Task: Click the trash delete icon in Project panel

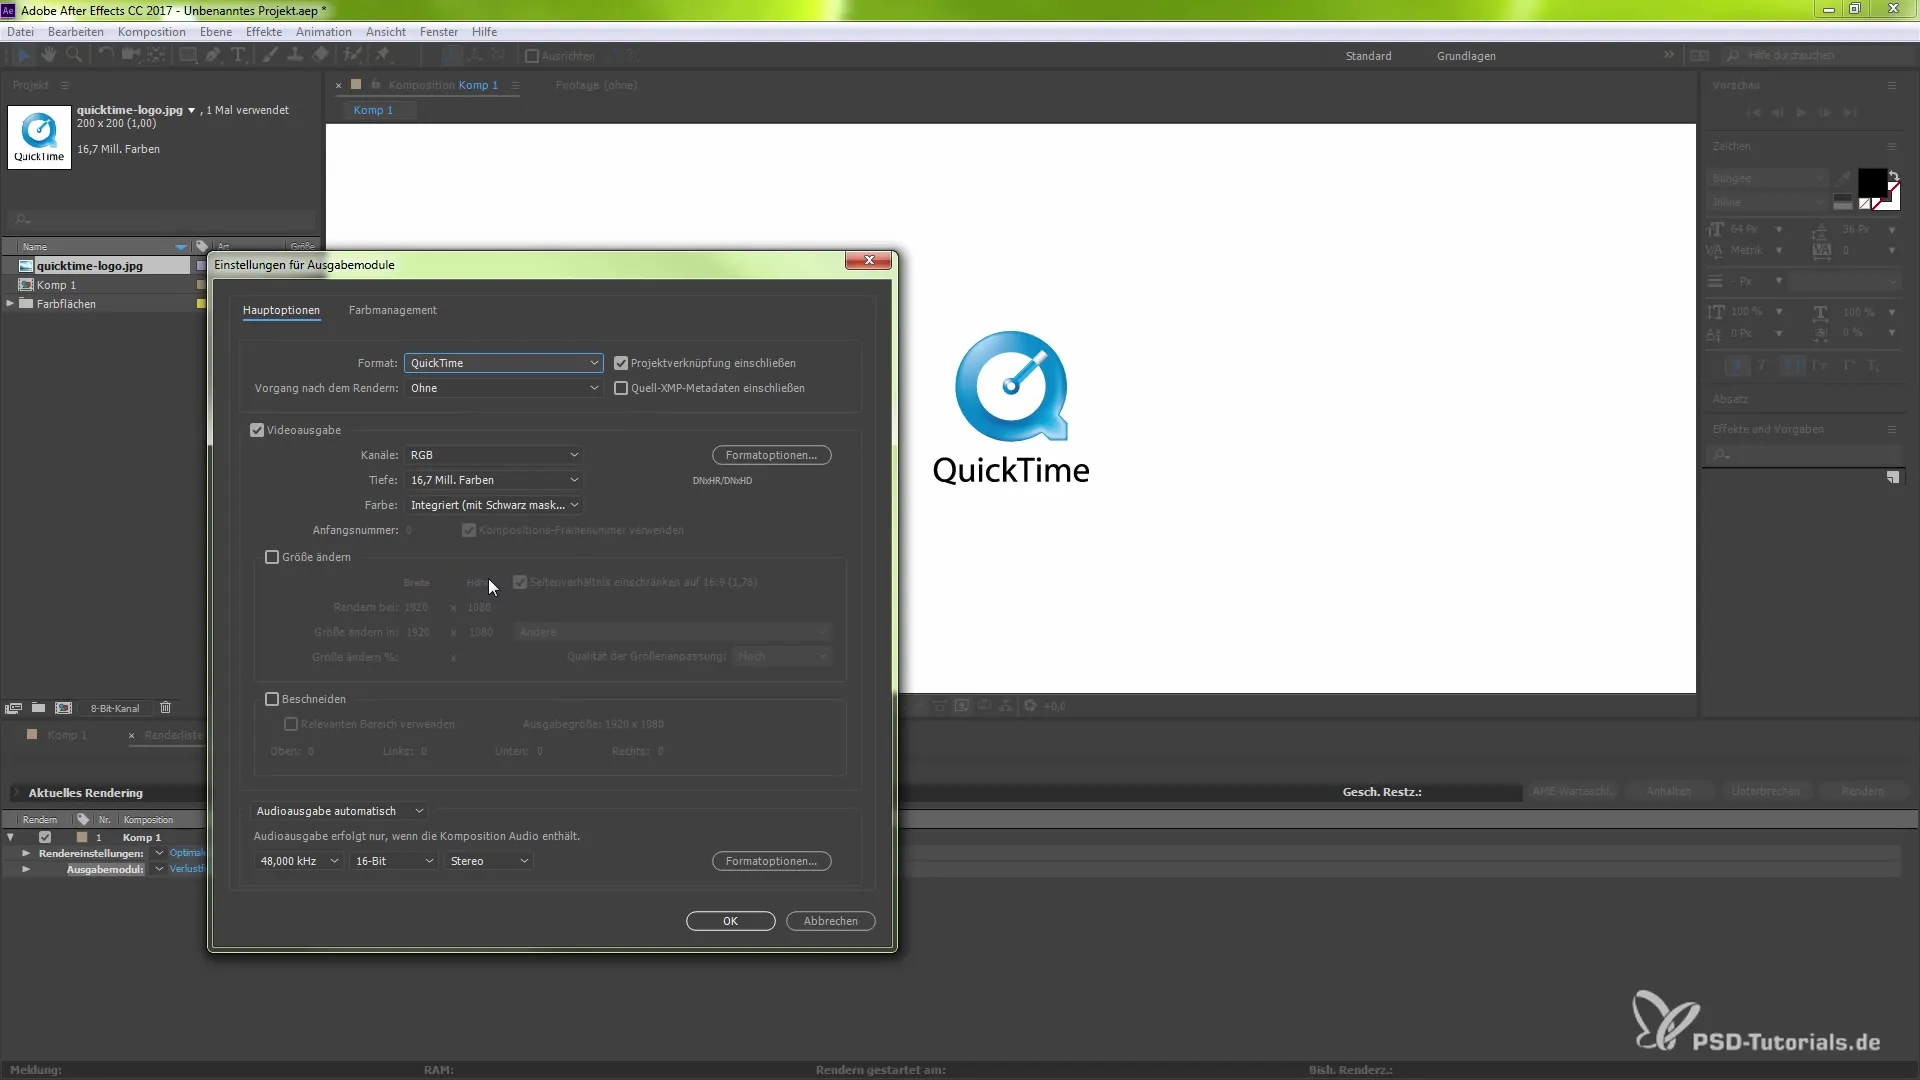Action: click(166, 708)
